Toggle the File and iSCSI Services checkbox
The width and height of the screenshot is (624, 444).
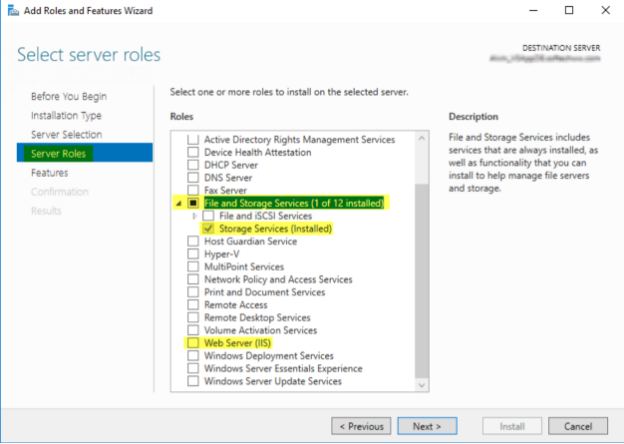click(x=209, y=216)
